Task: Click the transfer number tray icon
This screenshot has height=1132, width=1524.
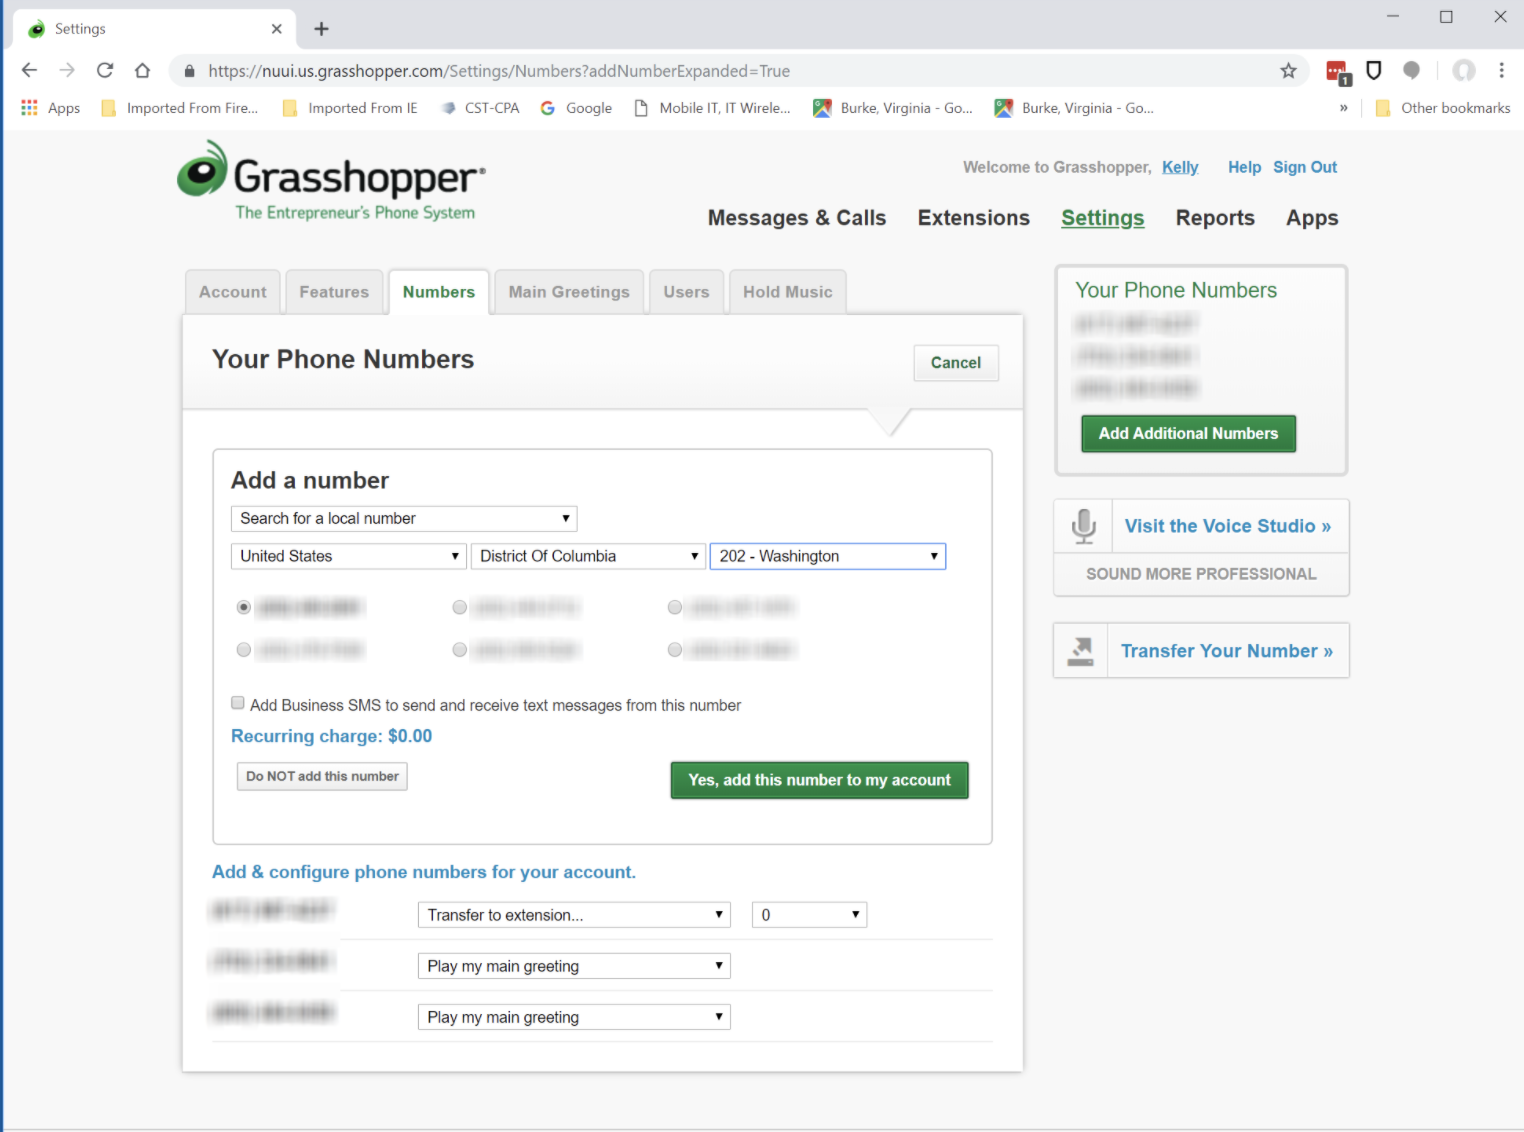Action: (x=1081, y=651)
